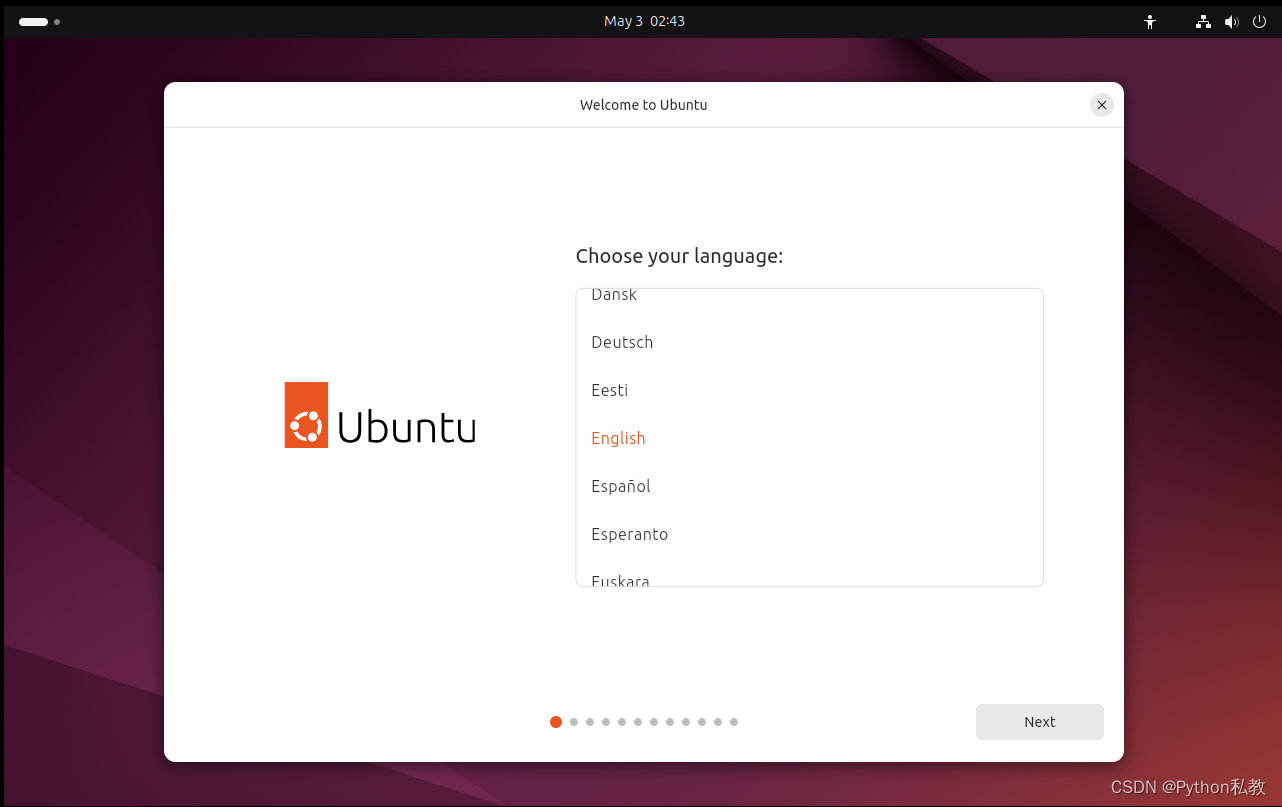
Task: Select Eesti from the language list
Action: point(810,390)
